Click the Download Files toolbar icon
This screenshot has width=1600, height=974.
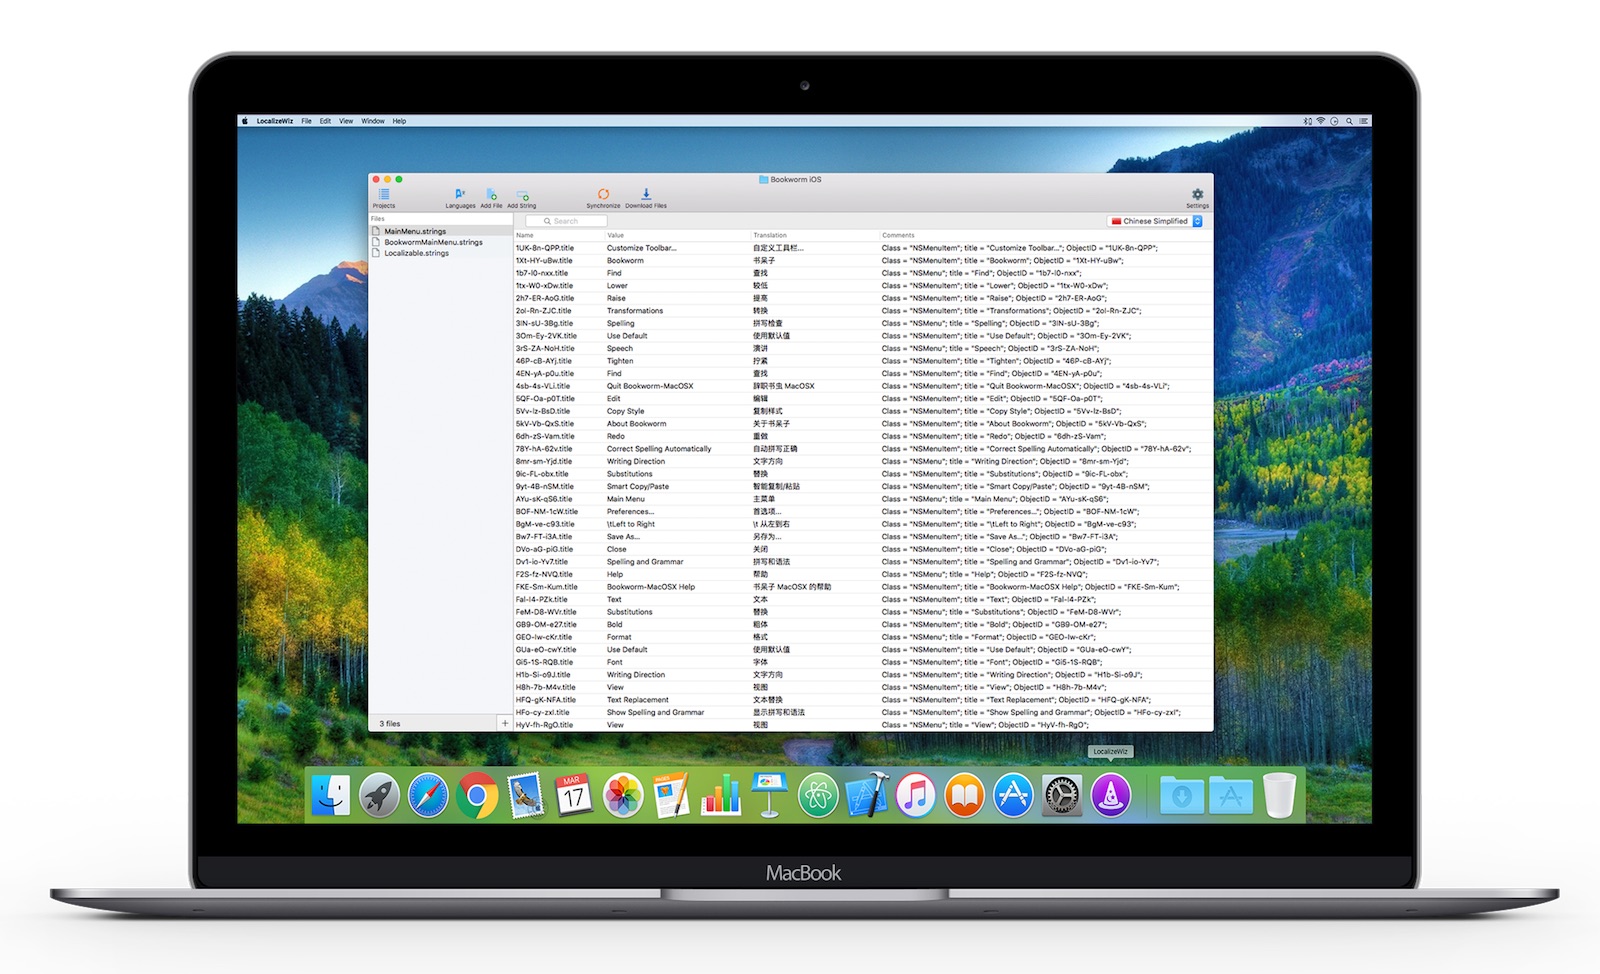[x=646, y=197]
